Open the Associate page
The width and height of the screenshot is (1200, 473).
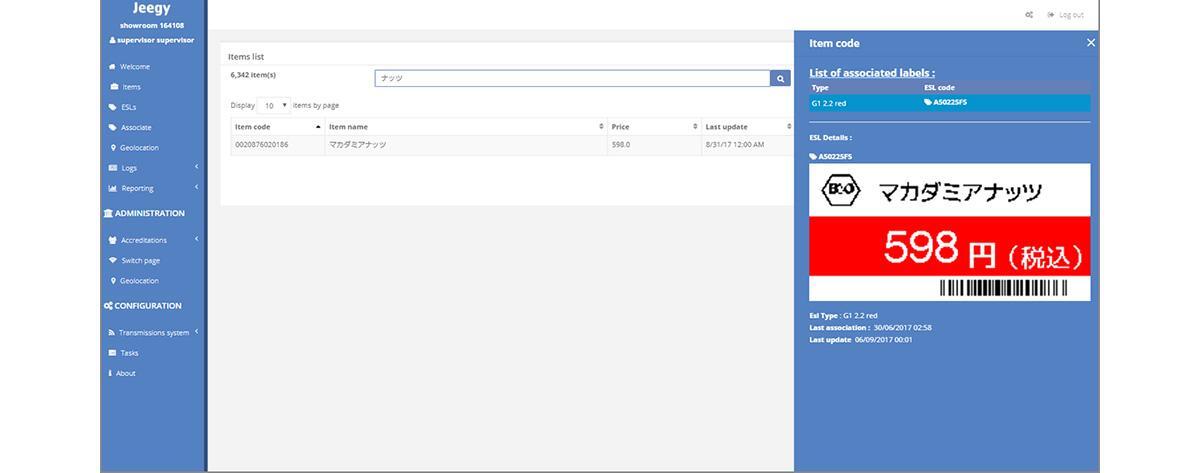136,128
